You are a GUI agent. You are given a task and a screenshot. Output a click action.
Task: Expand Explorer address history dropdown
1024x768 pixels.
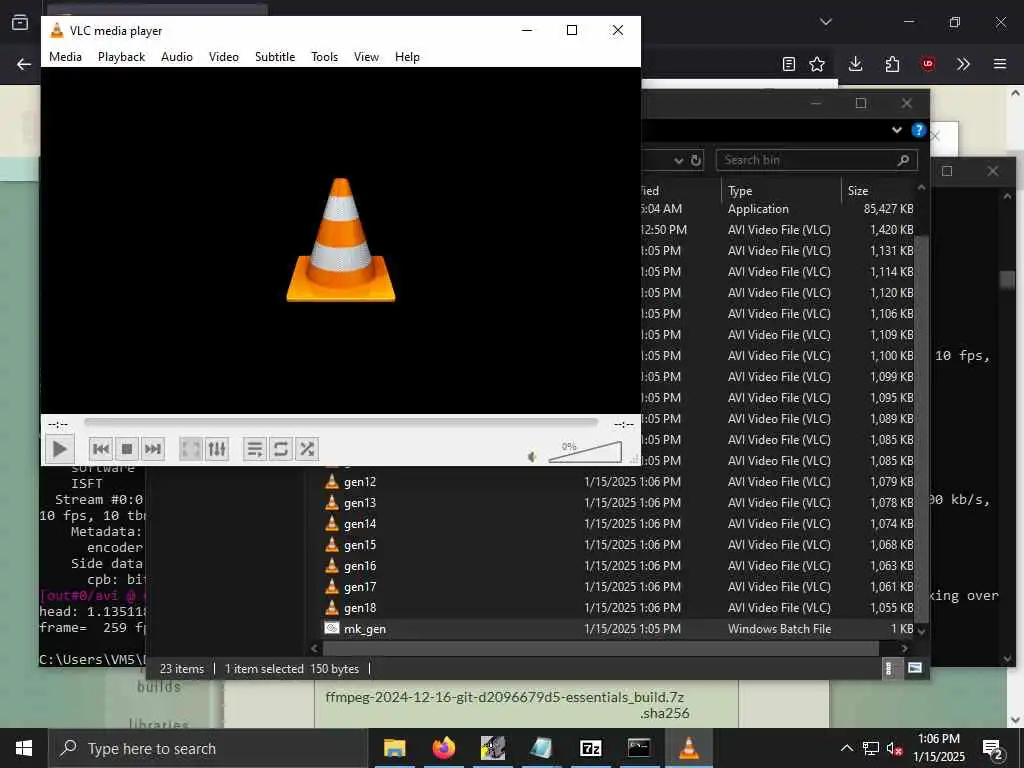tap(679, 161)
